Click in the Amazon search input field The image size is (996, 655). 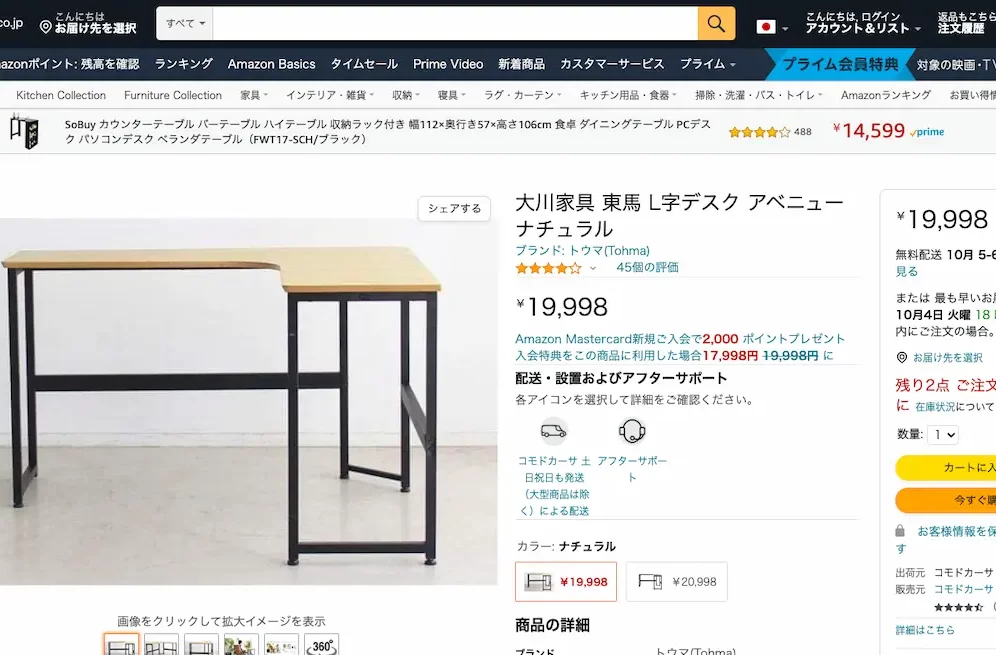pyautogui.click(x=455, y=24)
